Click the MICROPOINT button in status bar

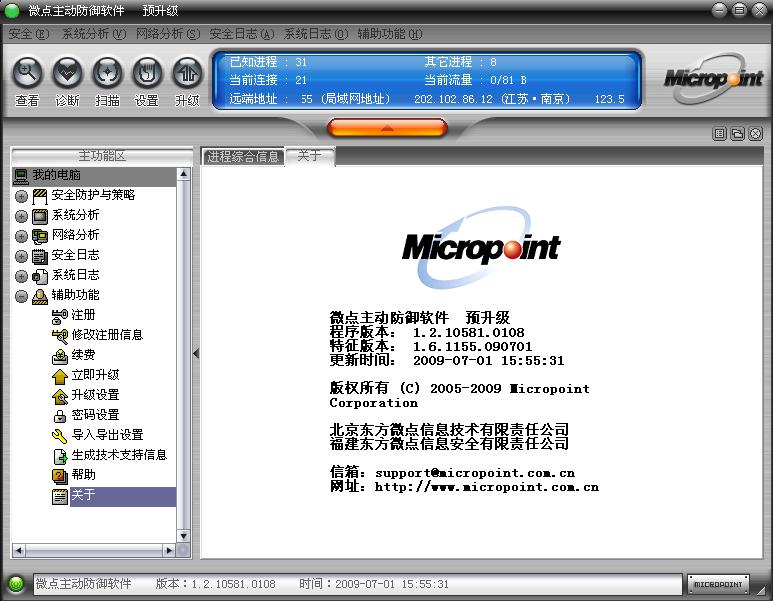718,584
